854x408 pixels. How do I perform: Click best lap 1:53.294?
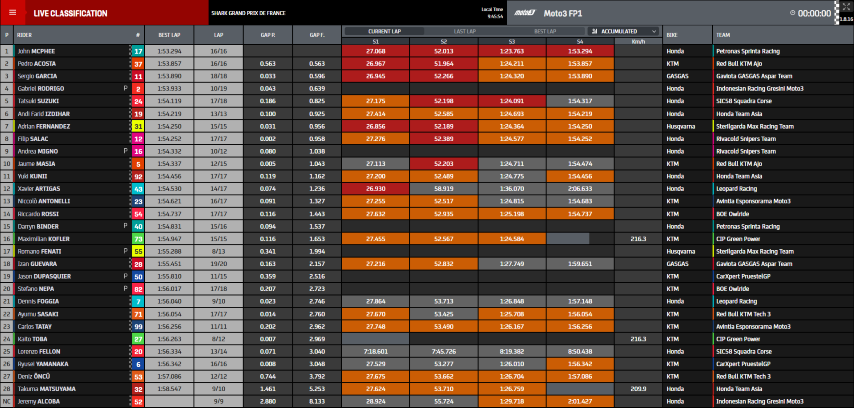pos(169,51)
